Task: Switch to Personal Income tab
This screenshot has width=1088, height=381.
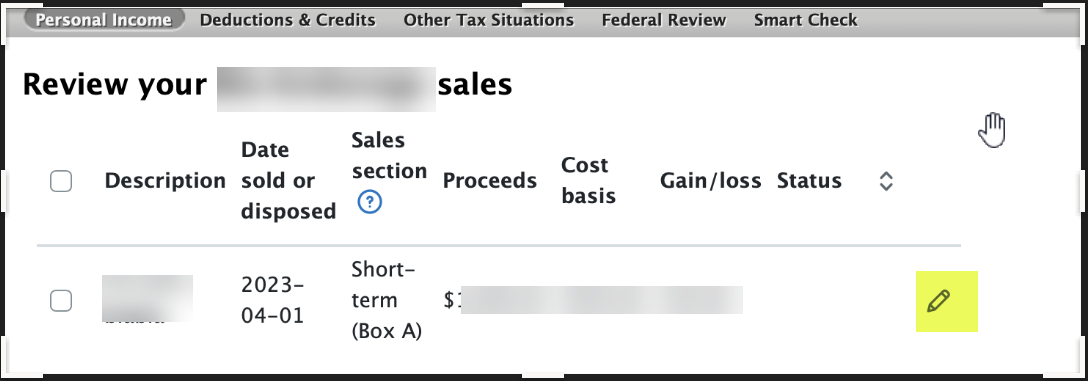Action: coord(103,20)
